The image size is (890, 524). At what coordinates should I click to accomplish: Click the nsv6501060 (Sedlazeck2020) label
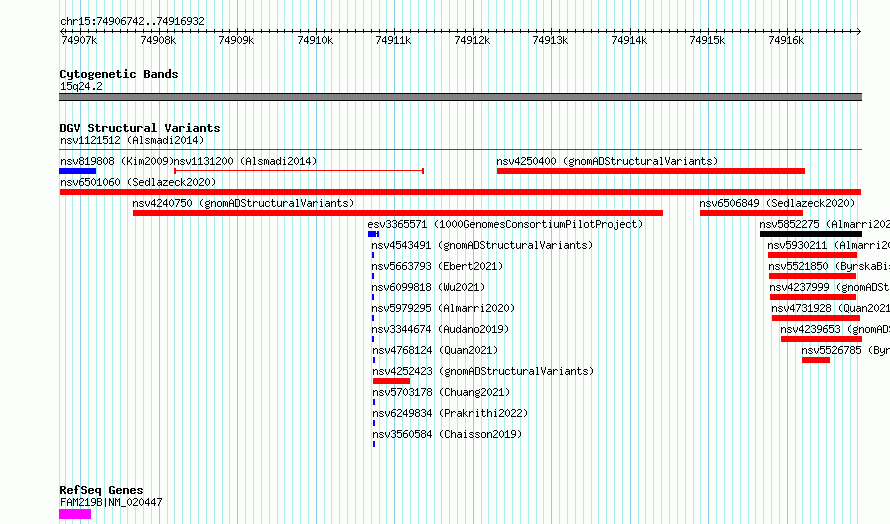coord(138,182)
